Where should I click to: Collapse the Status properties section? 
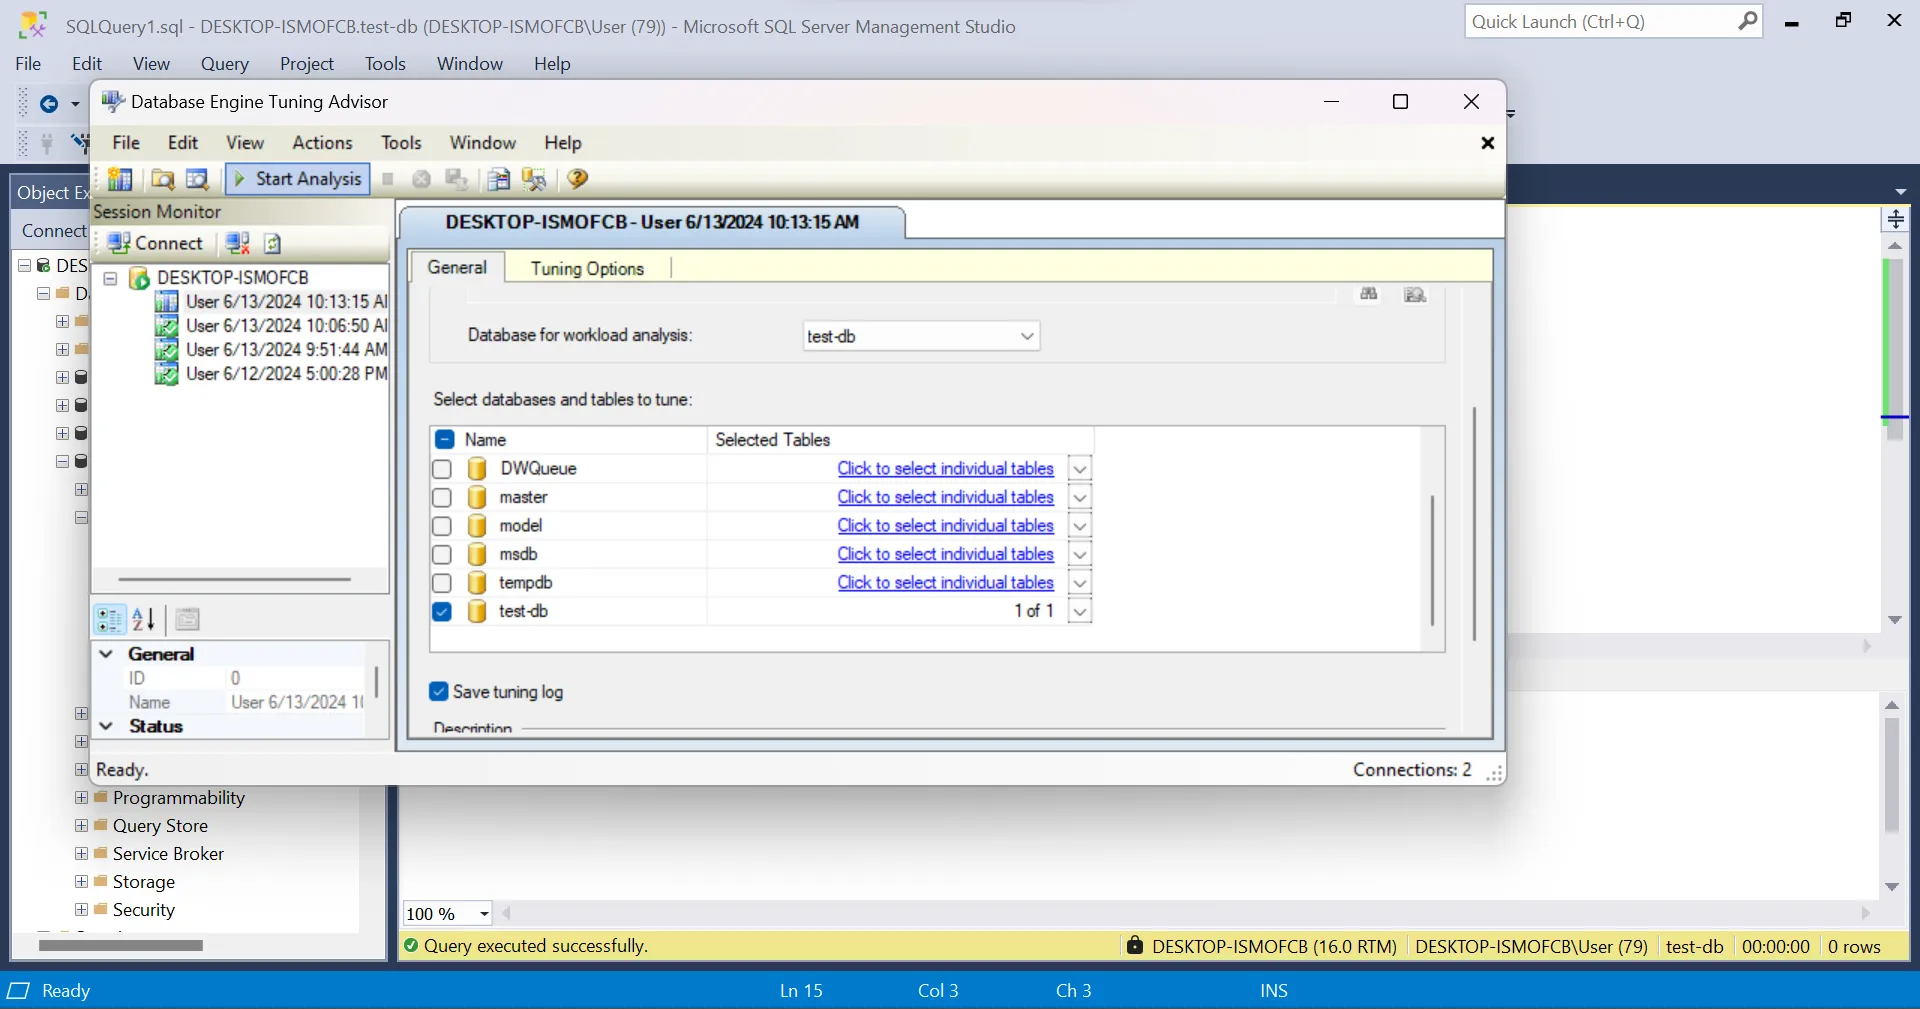pos(106,726)
